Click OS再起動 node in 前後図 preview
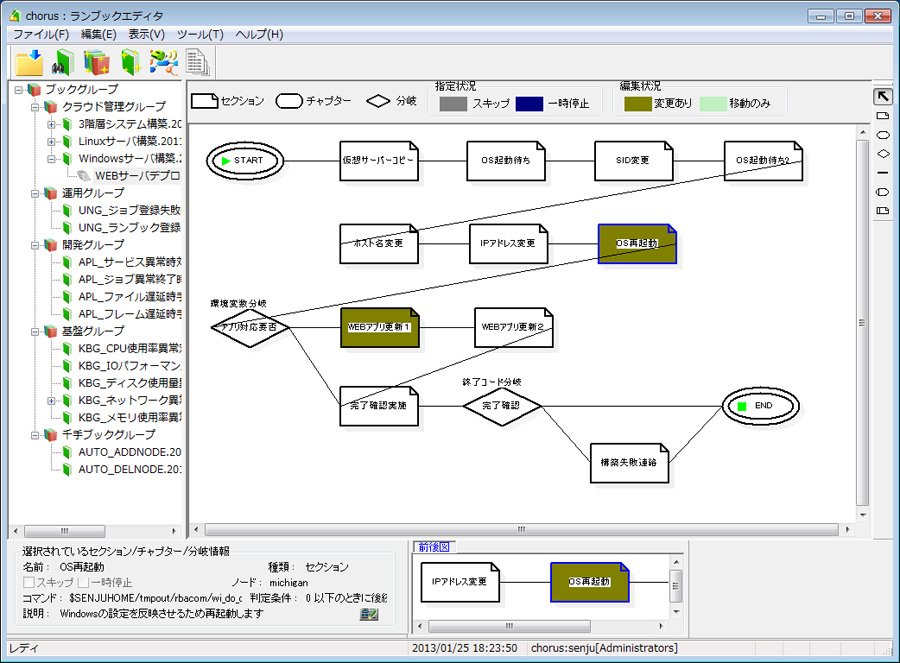Image resolution: width=900 pixels, height=663 pixels. (x=589, y=582)
